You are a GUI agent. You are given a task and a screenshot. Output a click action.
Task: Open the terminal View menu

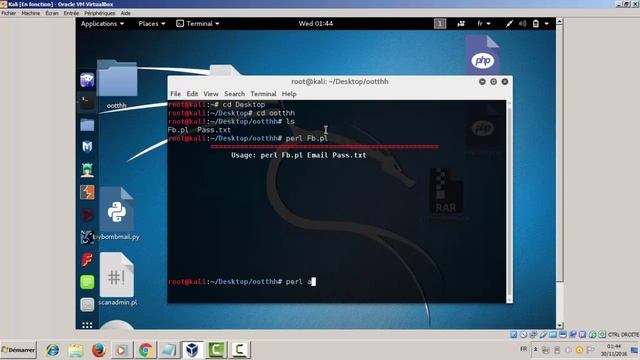pyautogui.click(x=211, y=94)
